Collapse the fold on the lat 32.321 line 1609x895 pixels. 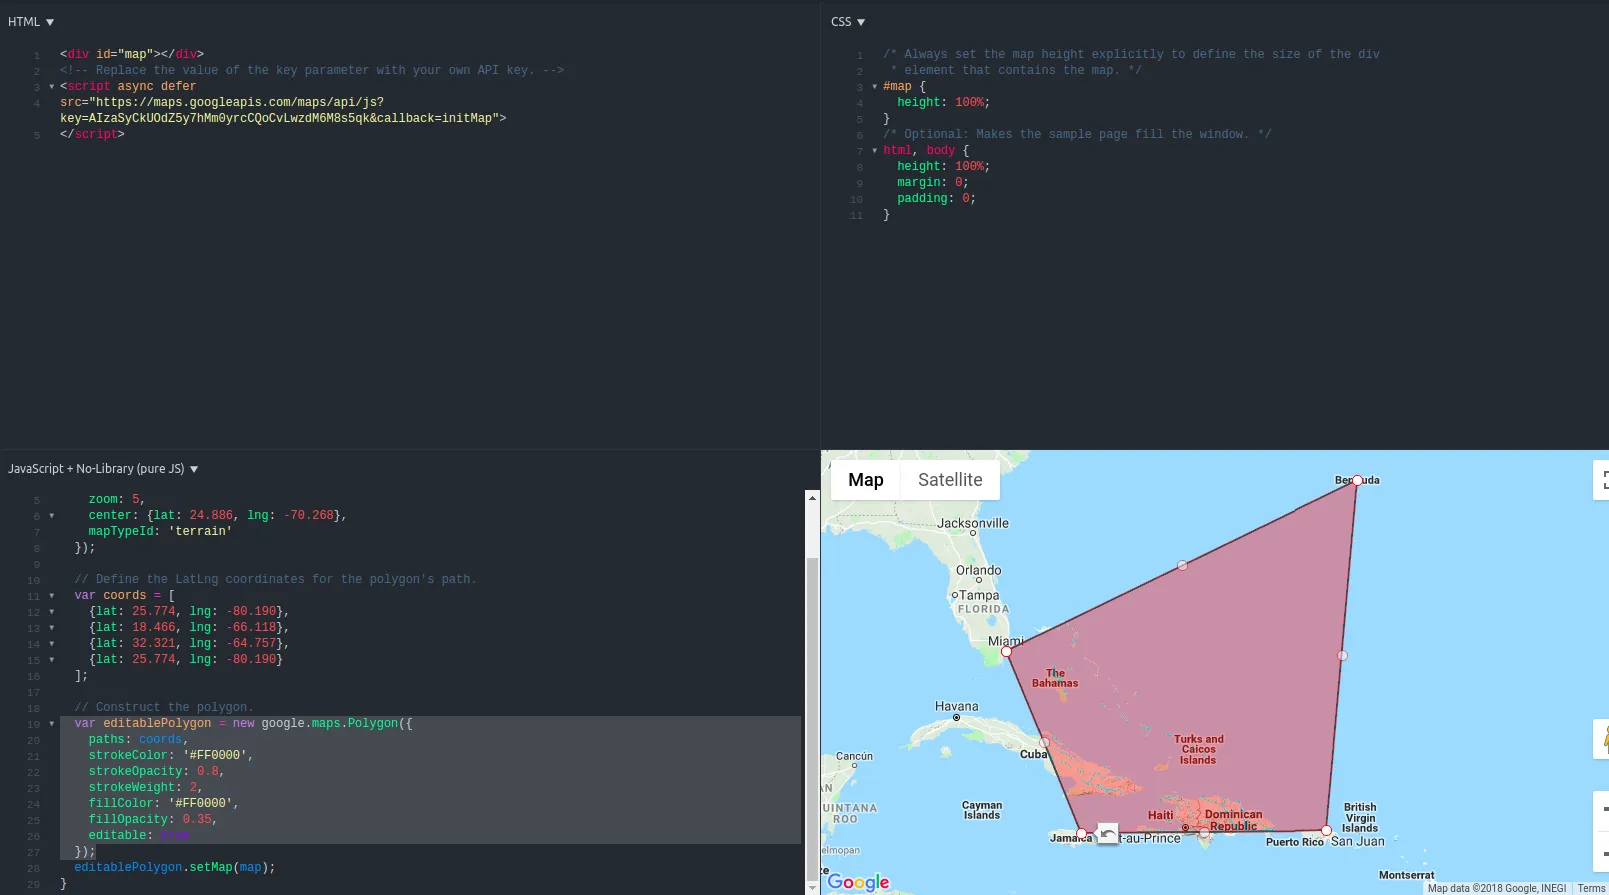52,644
